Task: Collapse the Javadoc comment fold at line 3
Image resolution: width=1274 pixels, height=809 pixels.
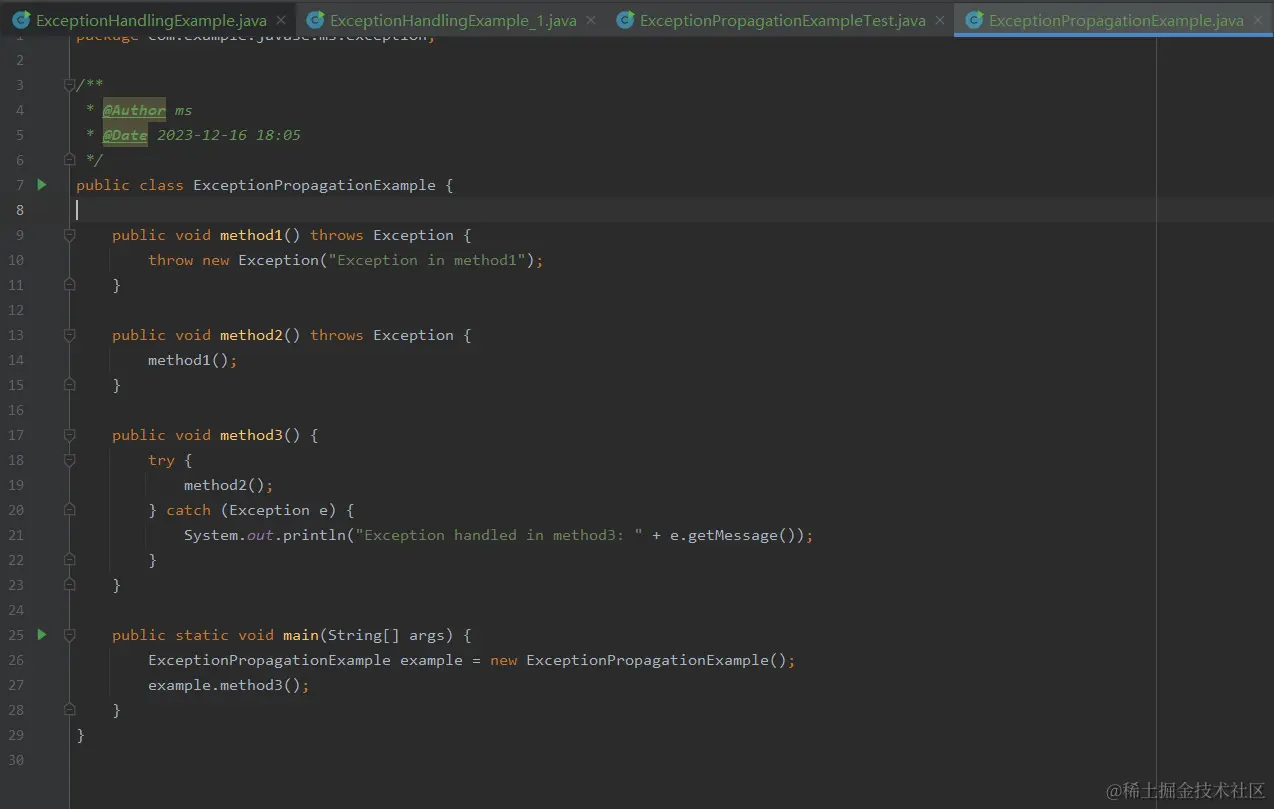Action: click(x=69, y=85)
